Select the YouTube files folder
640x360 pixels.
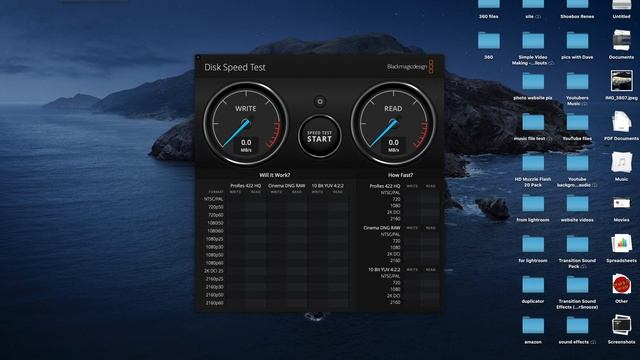pyautogui.click(x=577, y=122)
